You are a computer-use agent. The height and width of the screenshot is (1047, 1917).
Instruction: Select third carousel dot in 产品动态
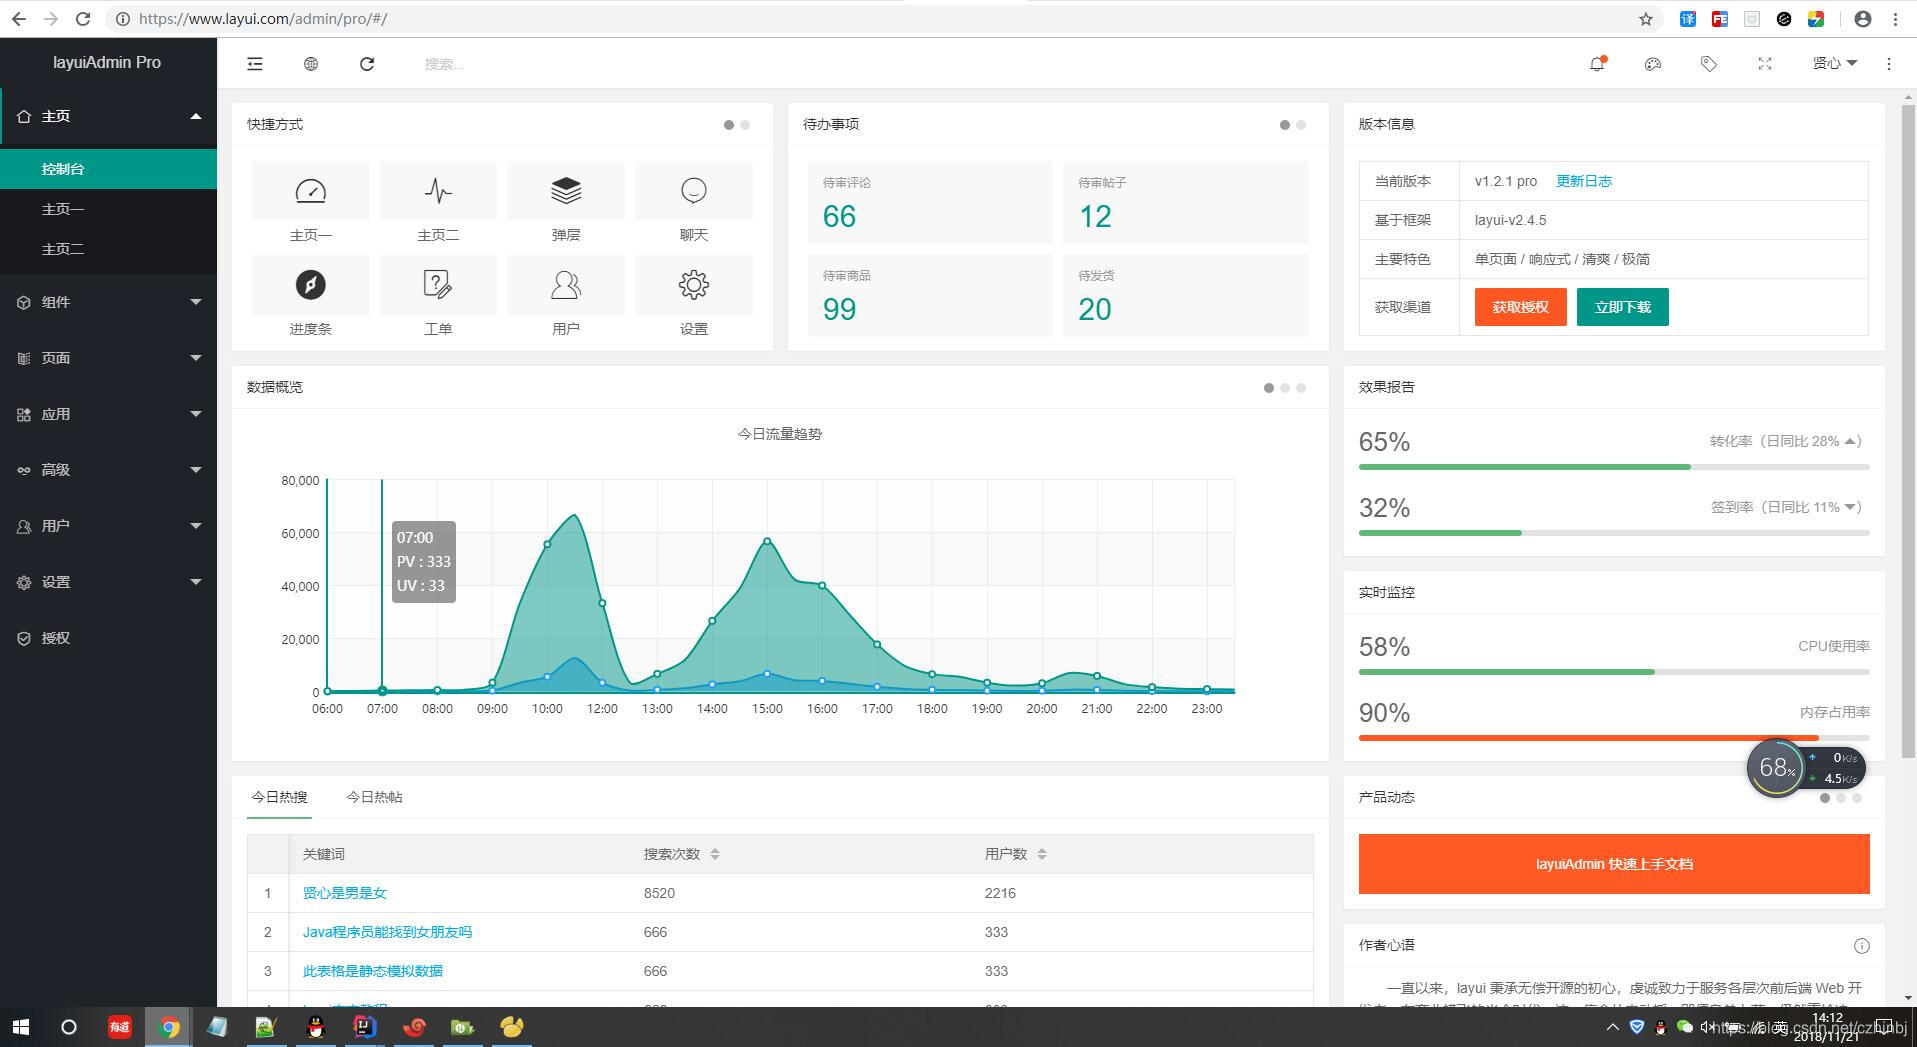point(1857,798)
